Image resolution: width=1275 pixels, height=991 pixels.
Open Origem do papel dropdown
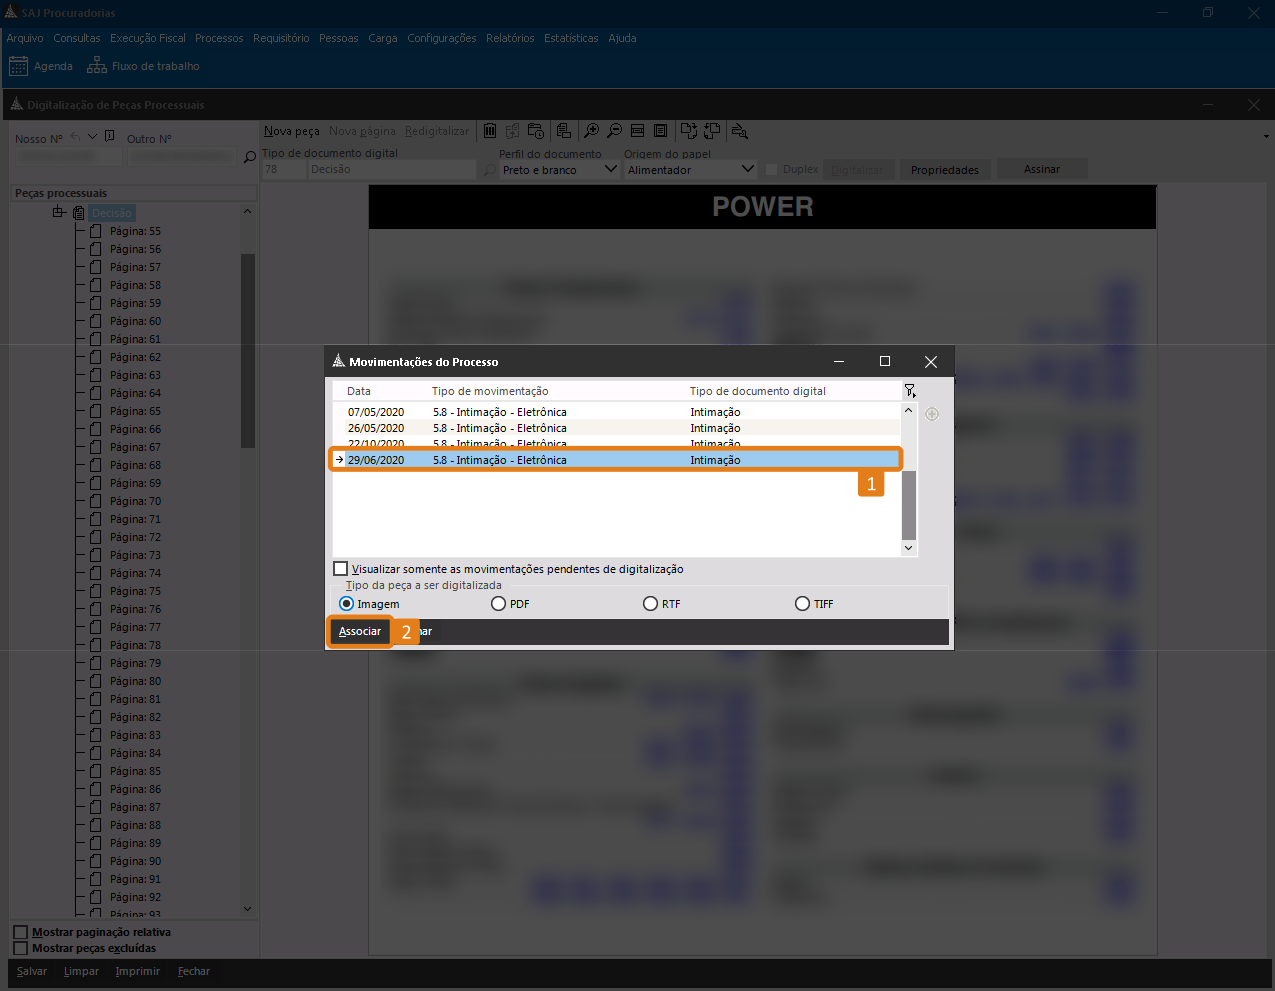click(747, 170)
